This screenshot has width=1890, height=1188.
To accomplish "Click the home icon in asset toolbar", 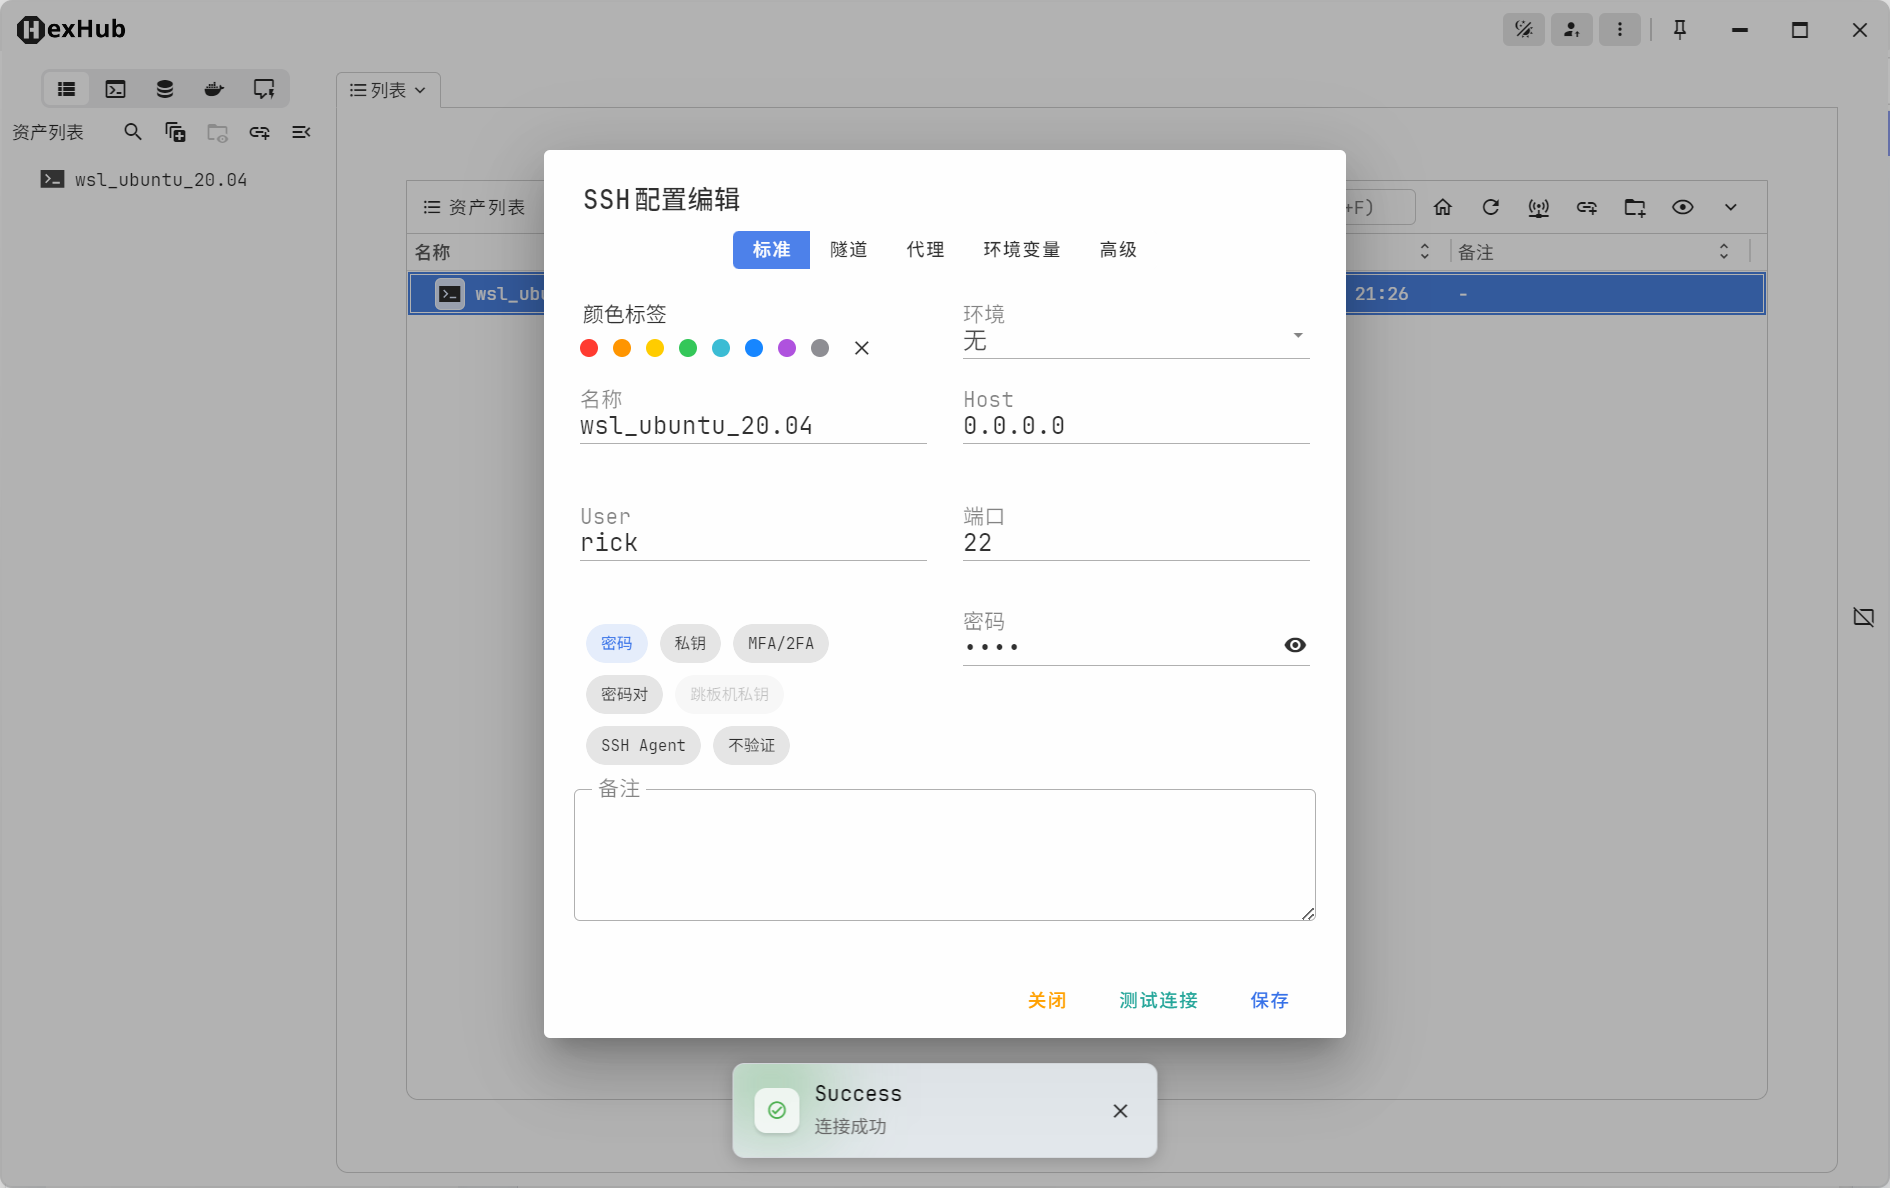I will (1442, 207).
